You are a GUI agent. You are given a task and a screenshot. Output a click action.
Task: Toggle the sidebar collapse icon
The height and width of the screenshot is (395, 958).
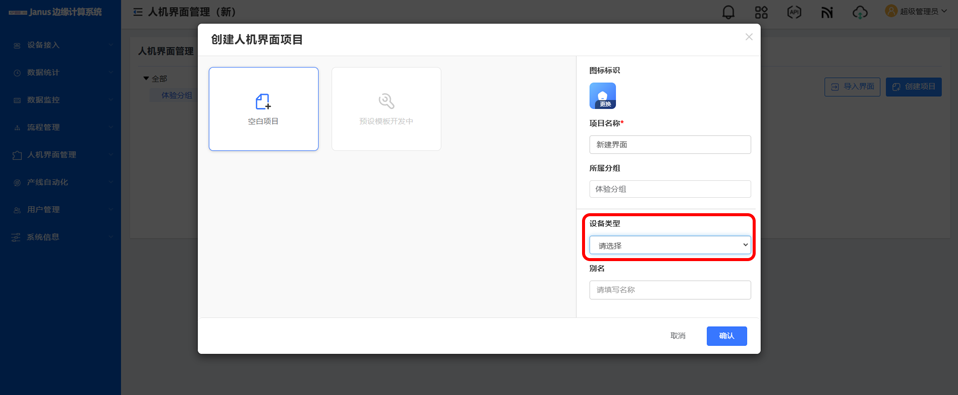(x=138, y=12)
